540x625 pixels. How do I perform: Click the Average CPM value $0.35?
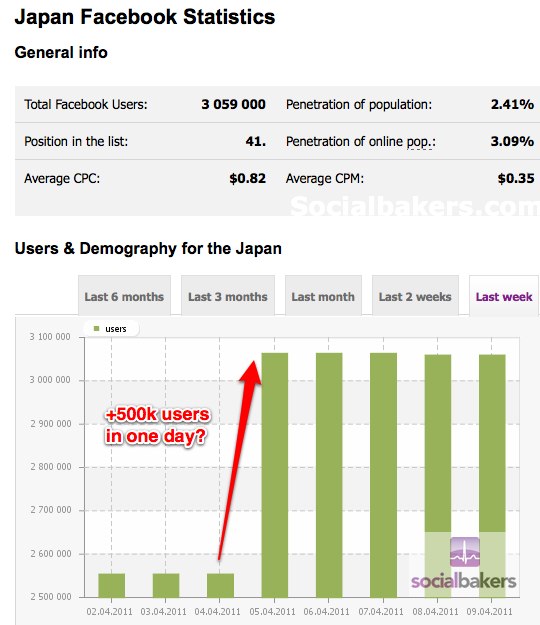516,178
